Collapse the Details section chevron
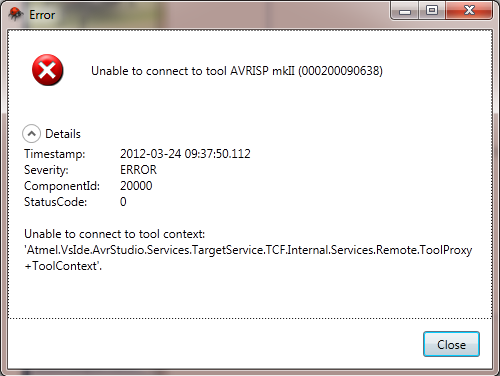Image resolution: width=500 pixels, height=376 pixels. 31,134
